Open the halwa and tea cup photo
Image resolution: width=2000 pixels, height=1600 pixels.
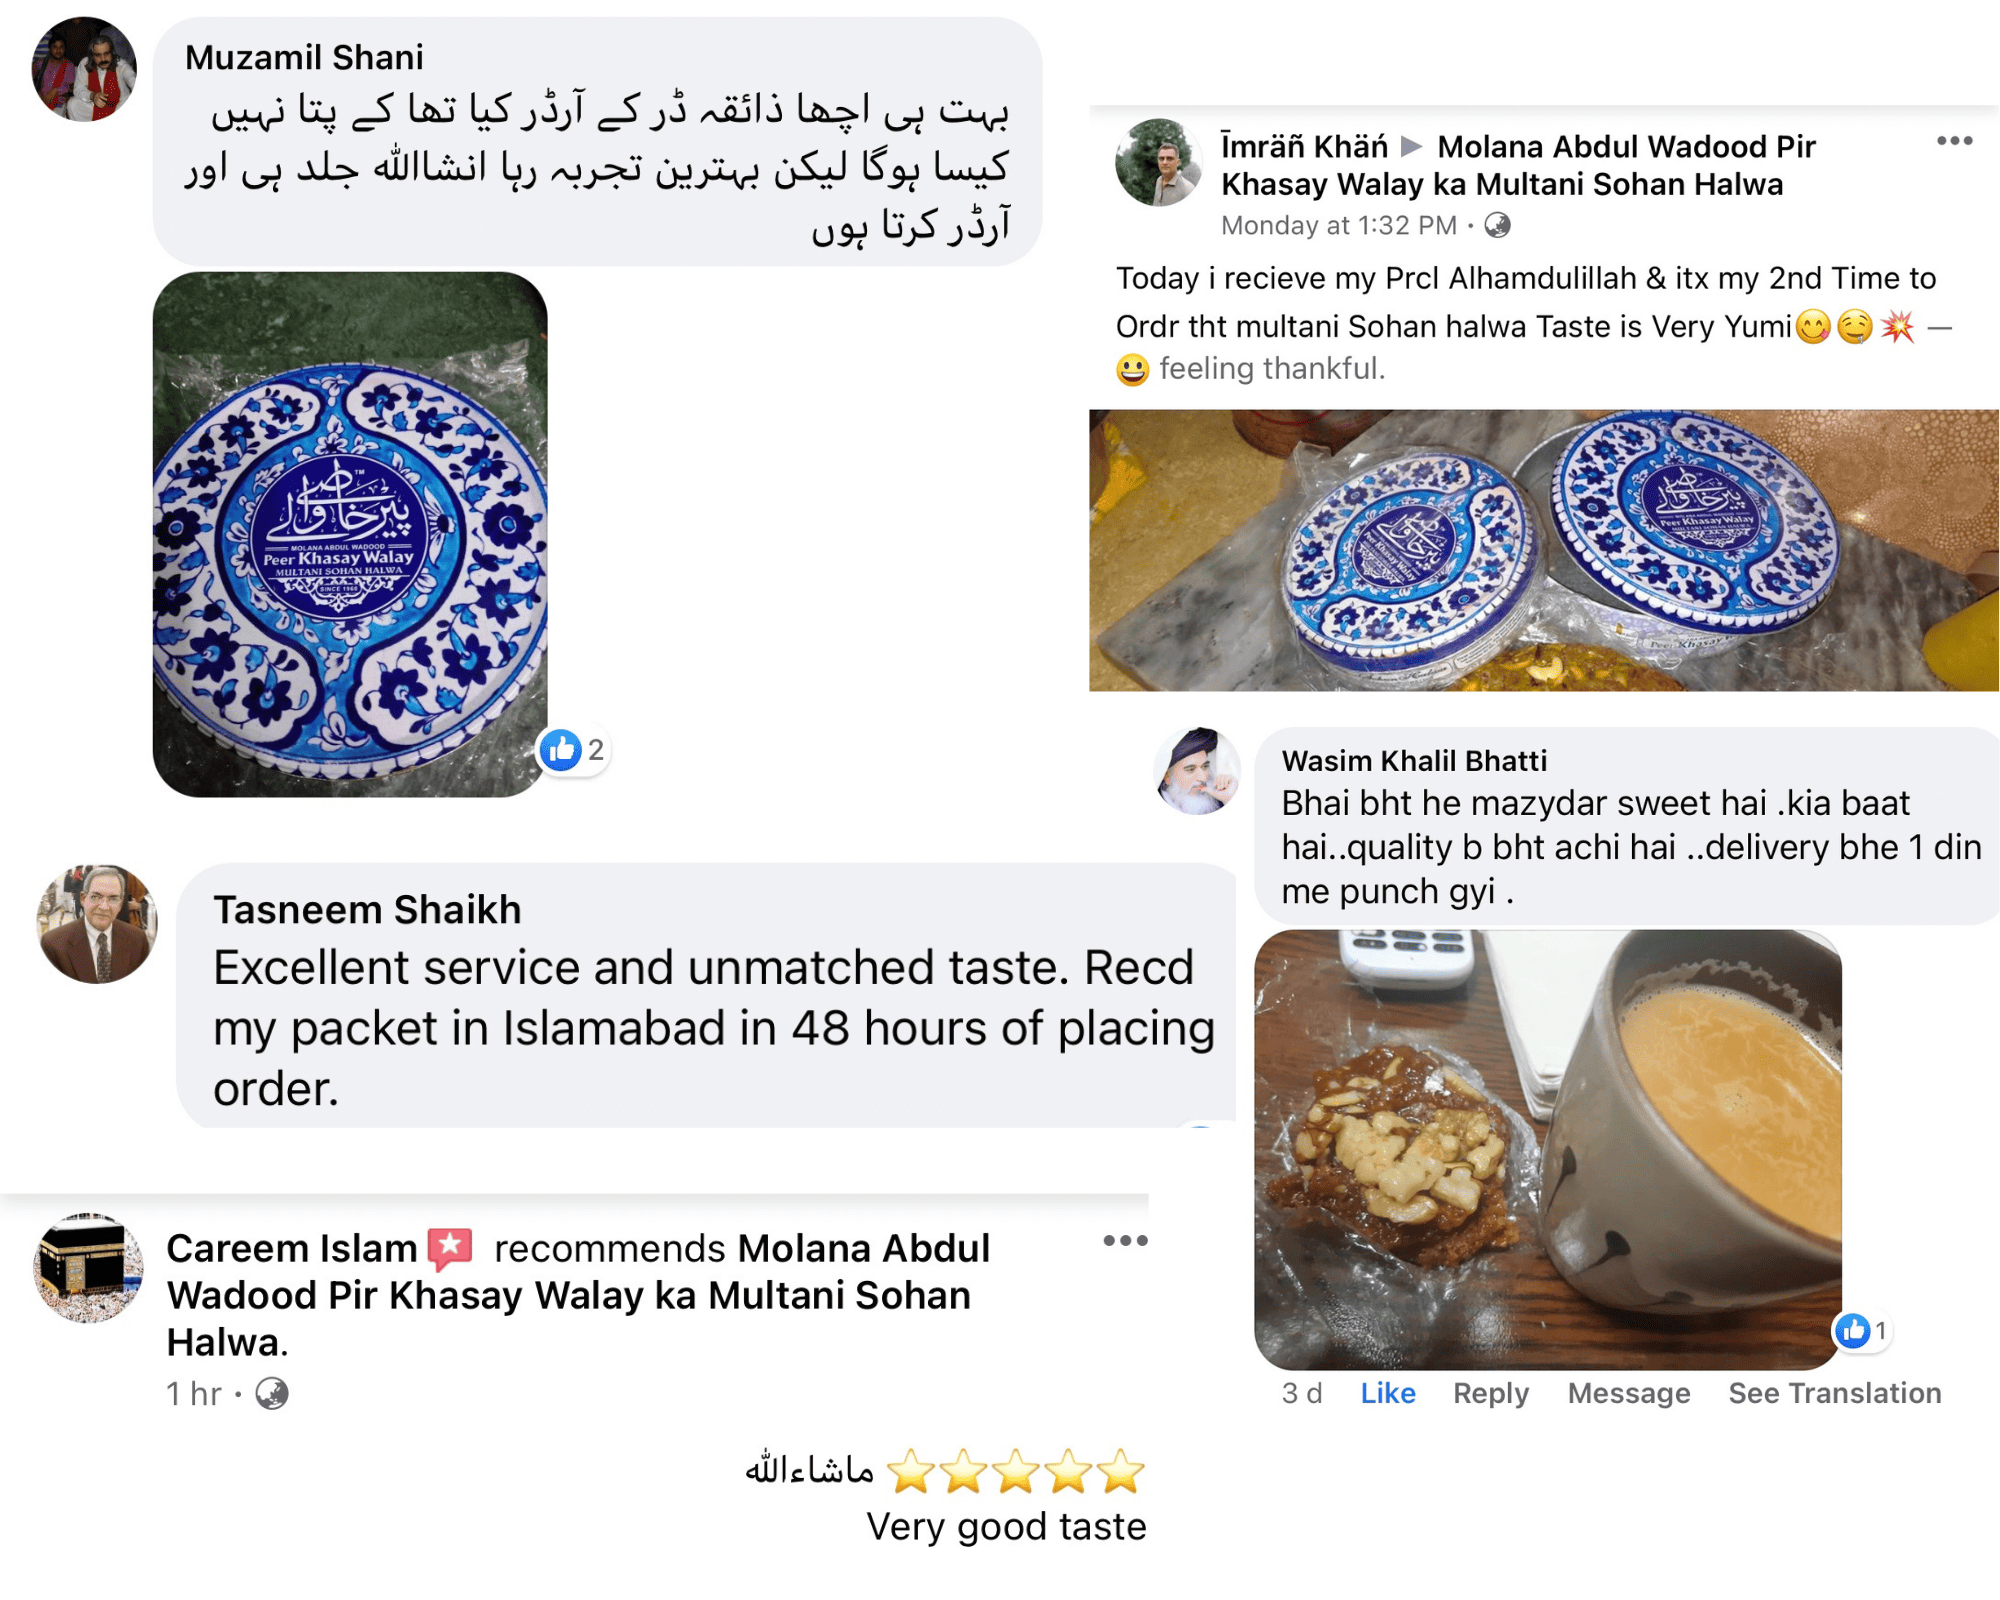click(1547, 1149)
